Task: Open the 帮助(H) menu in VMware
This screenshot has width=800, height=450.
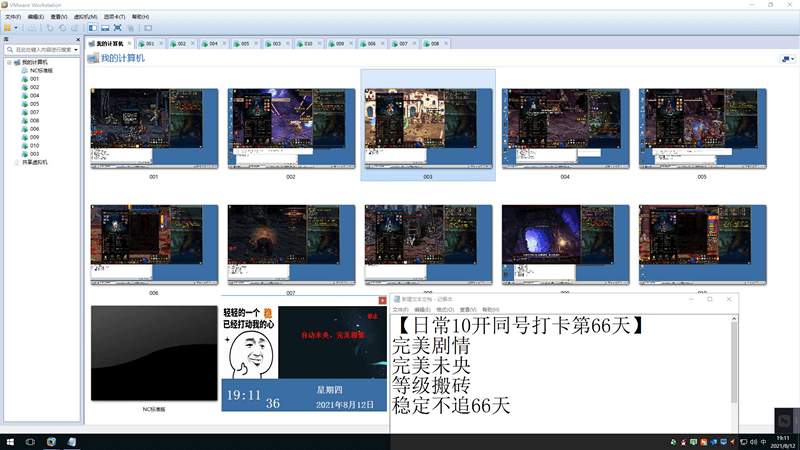Action: (140, 17)
